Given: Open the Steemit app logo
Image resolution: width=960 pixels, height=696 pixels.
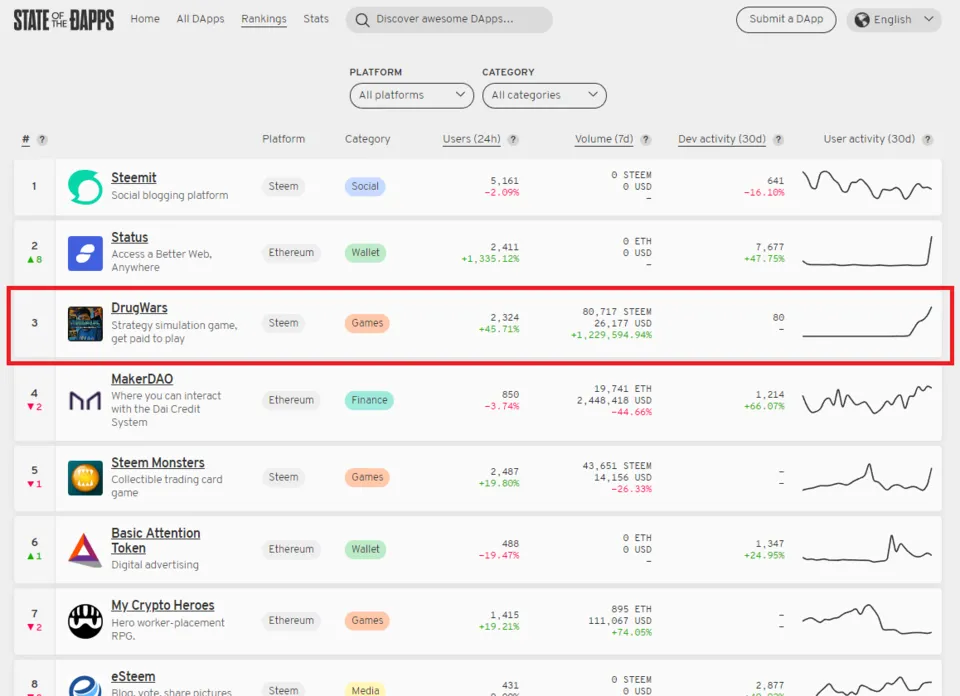Looking at the screenshot, I should [85, 187].
